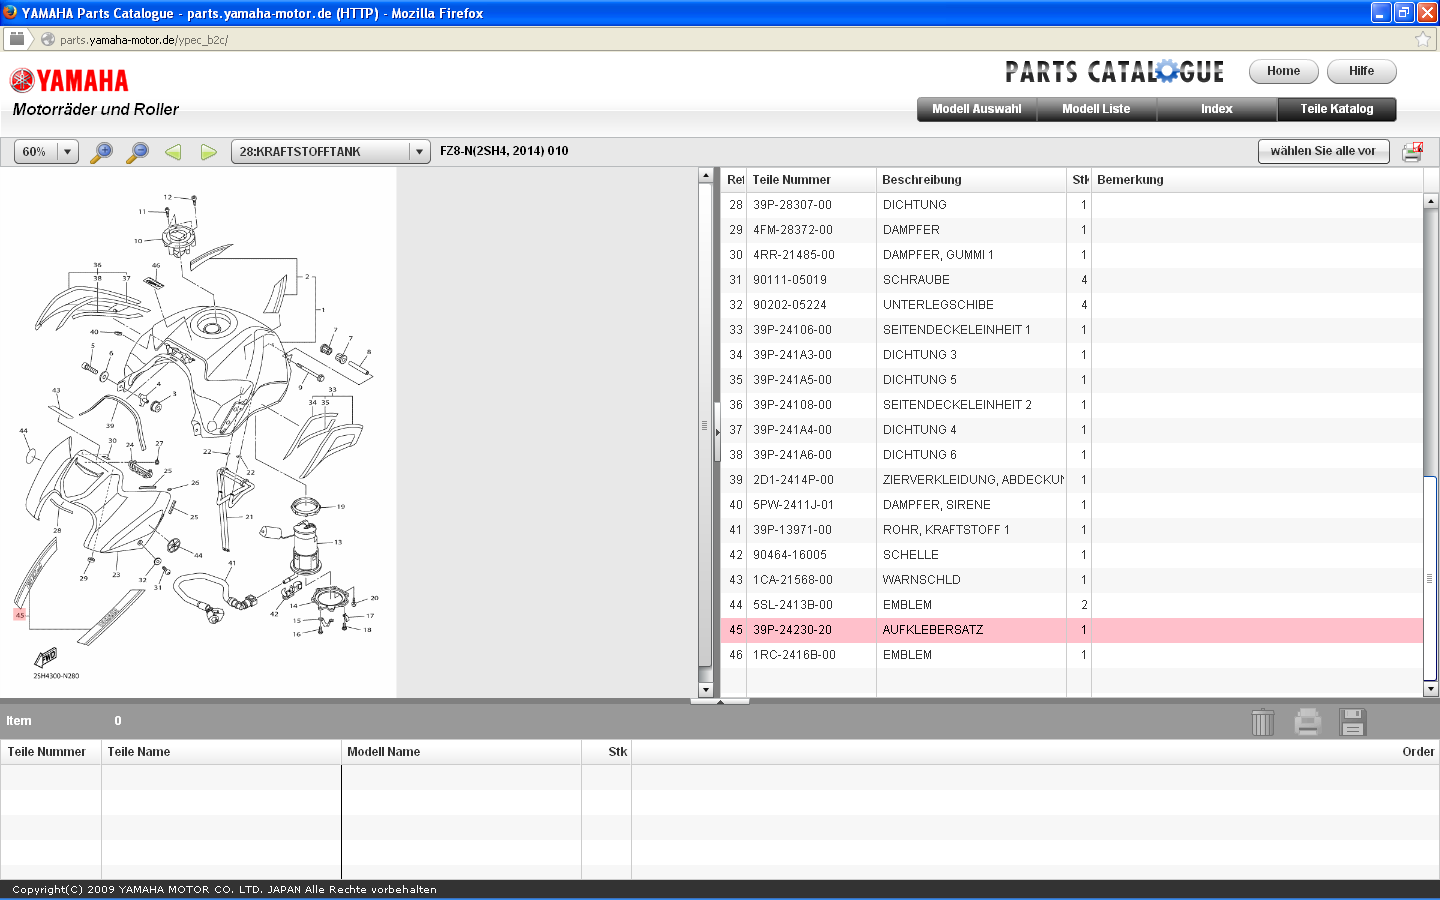Select part row 39P-28307-00 DICHTUNG
Image resolution: width=1440 pixels, height=900 pixels.
[x=1071, y=205]
